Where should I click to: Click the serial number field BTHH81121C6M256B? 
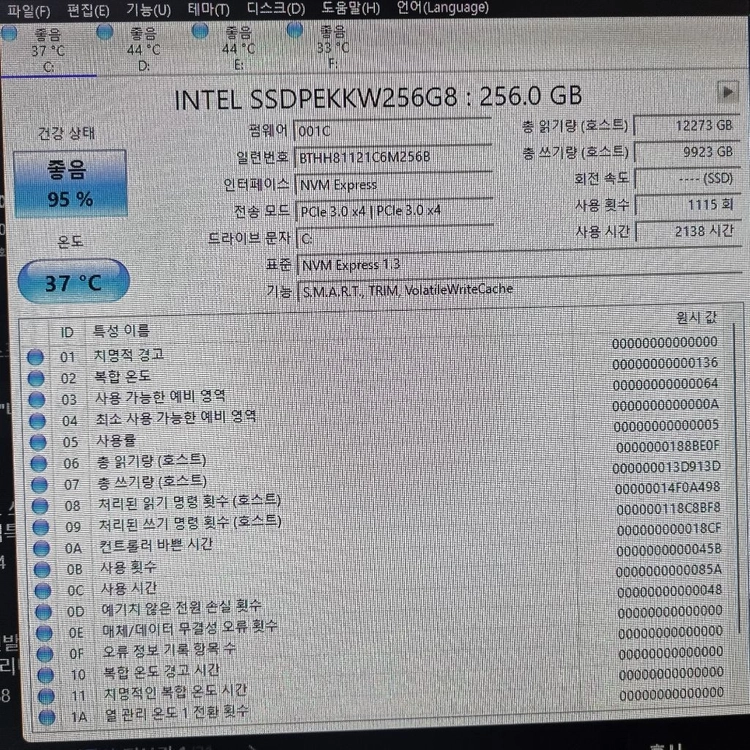(x=393, y=157)
